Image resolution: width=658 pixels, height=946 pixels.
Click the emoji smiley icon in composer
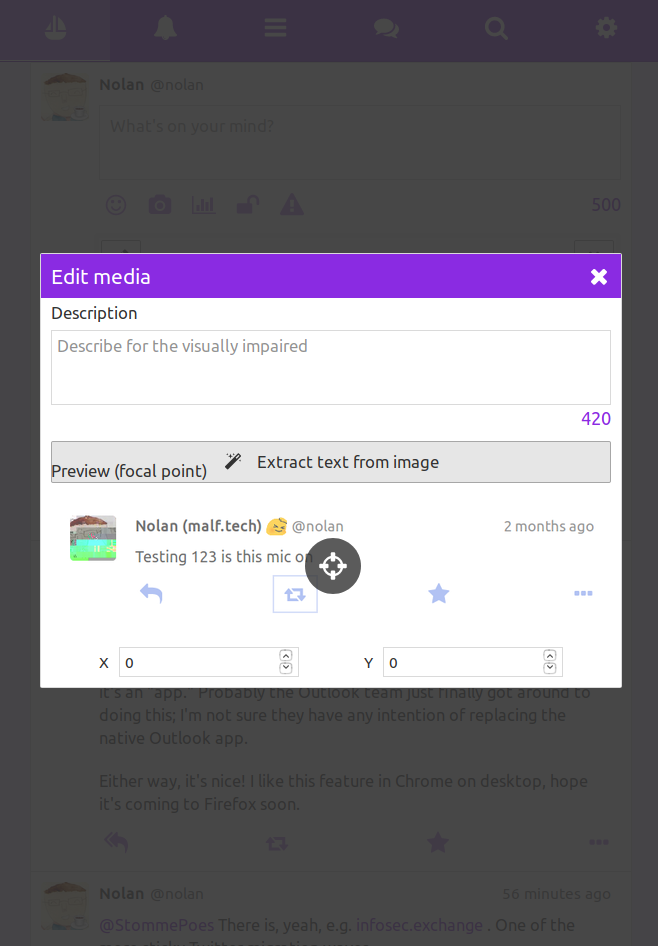[116, 205]
